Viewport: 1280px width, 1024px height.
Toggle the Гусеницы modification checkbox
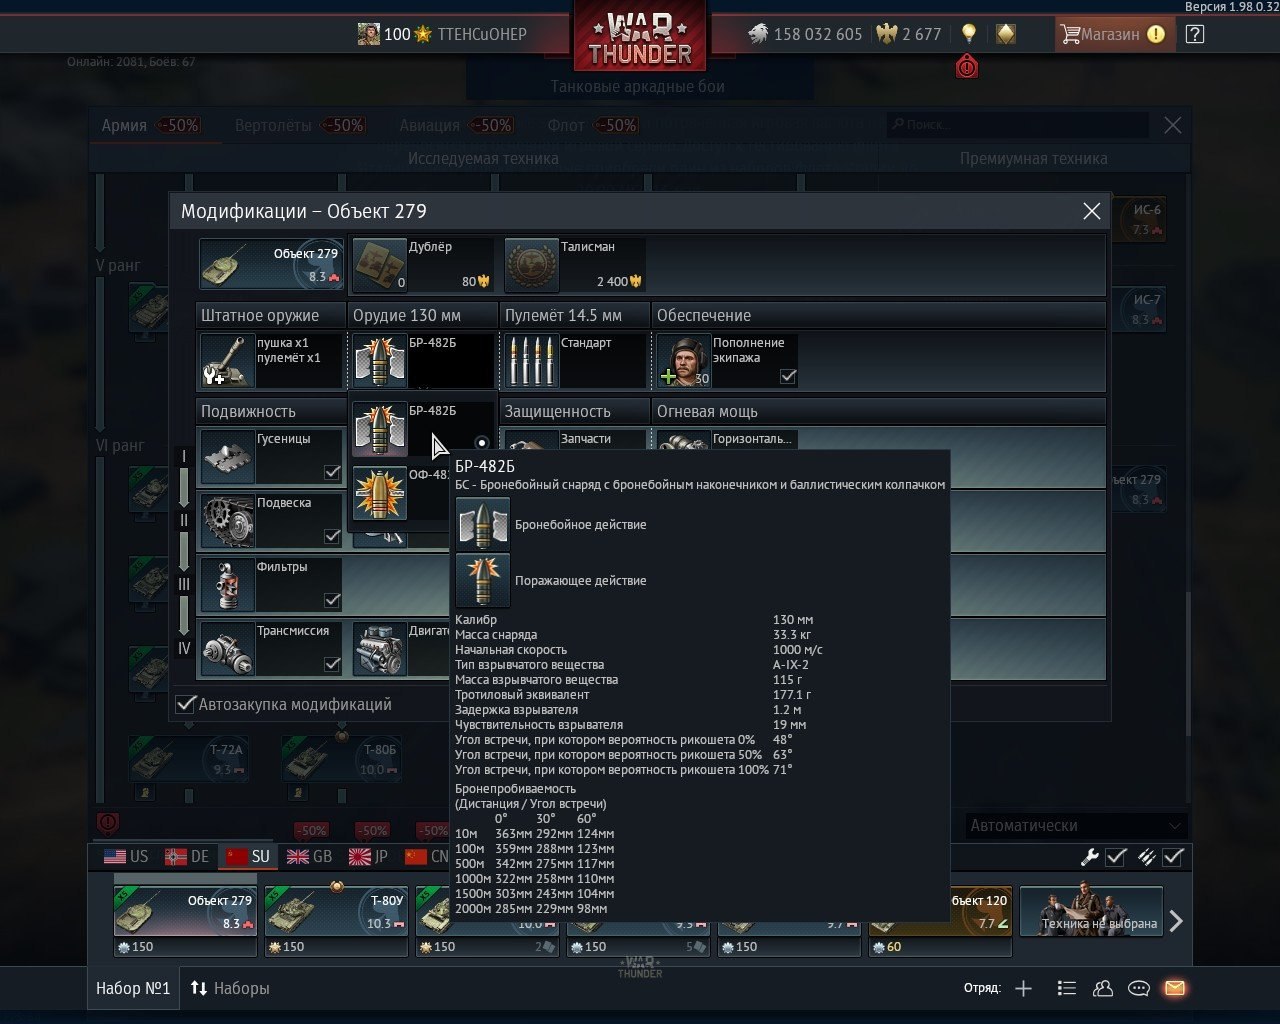point(332,472)
